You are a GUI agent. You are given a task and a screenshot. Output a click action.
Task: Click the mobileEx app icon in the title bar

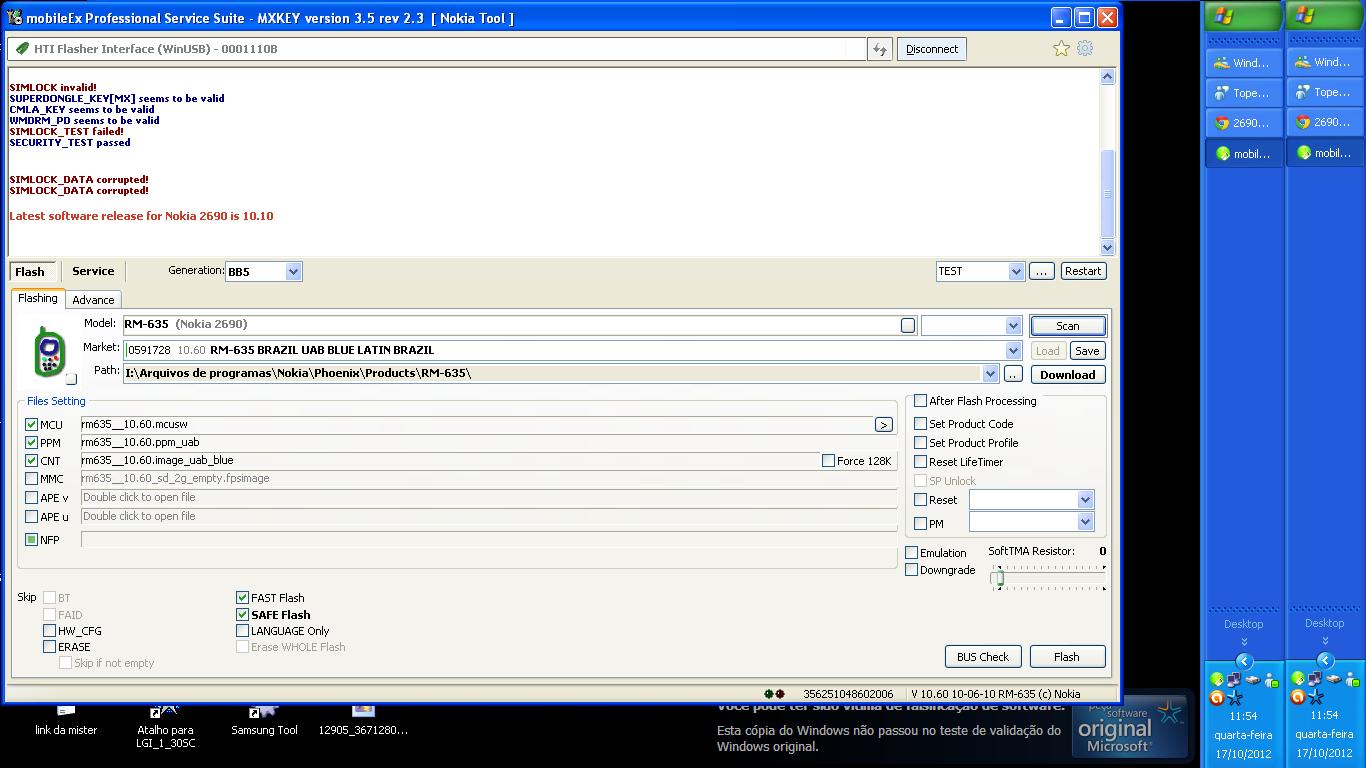click(15, 18)
